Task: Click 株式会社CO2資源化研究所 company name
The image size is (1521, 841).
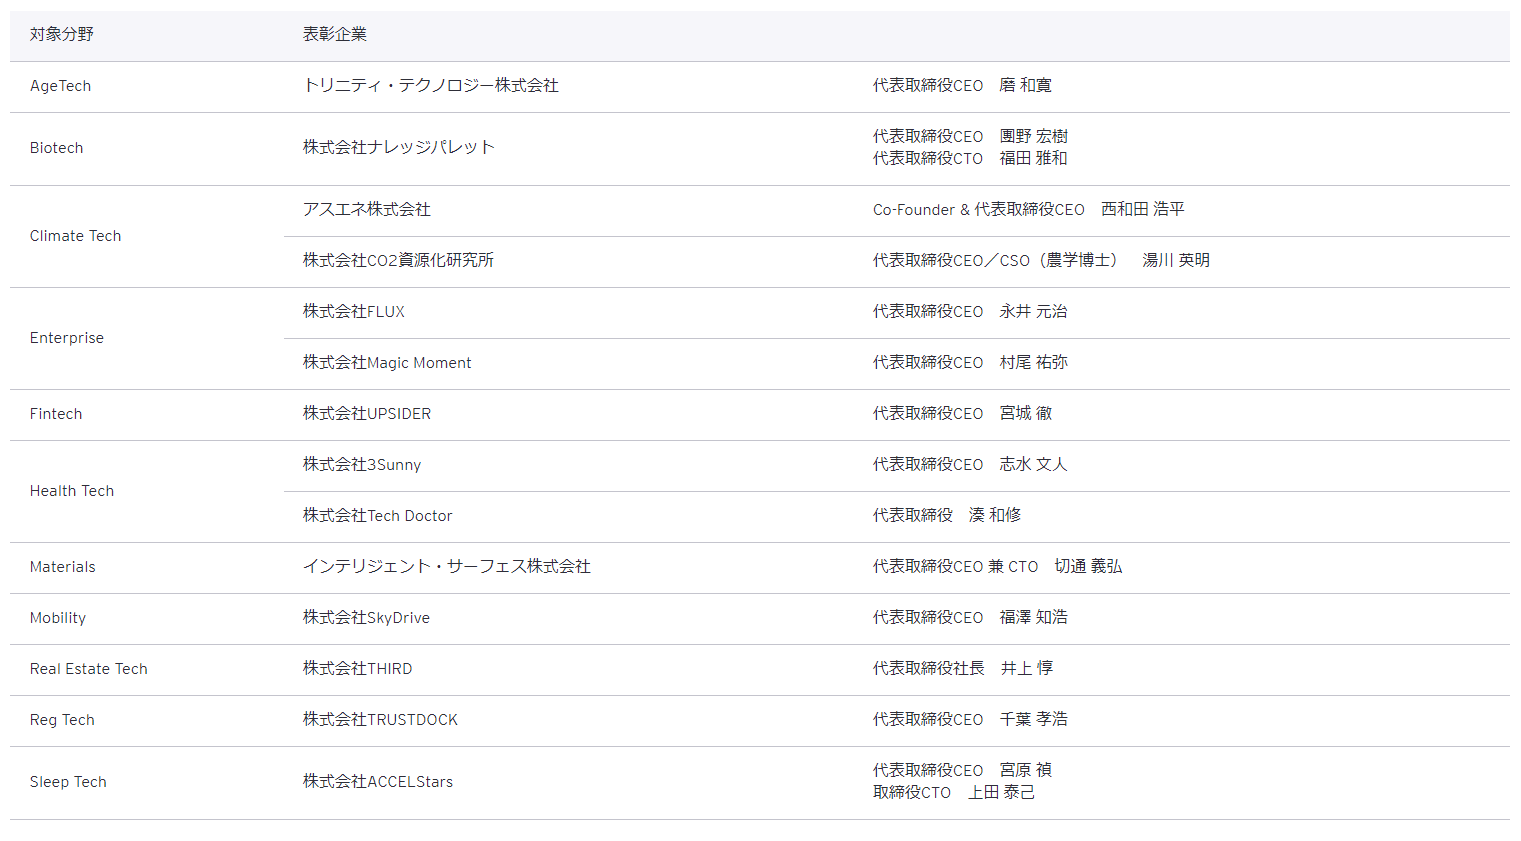Action: point(398,261)
